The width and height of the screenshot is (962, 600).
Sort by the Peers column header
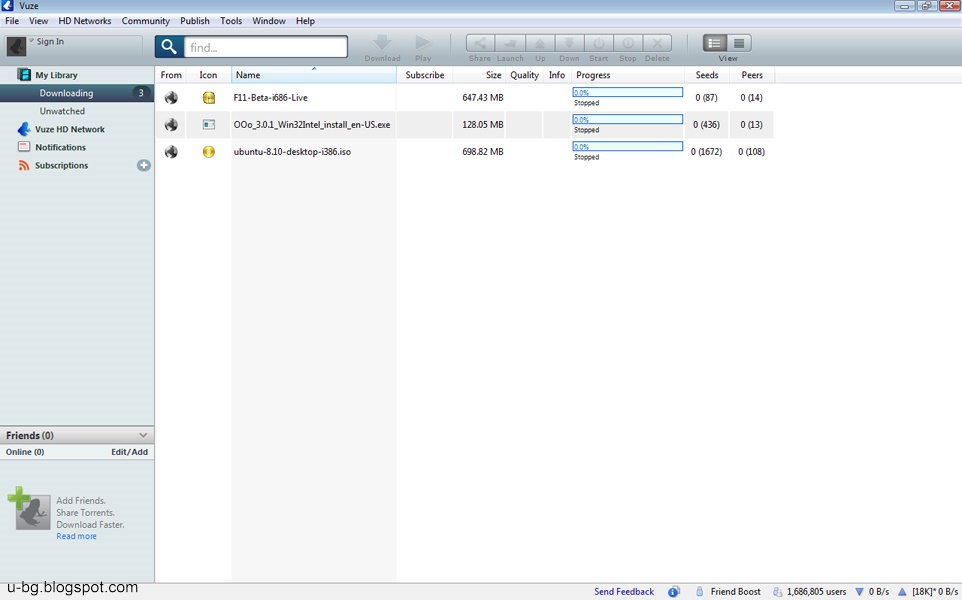click(752, 75)
